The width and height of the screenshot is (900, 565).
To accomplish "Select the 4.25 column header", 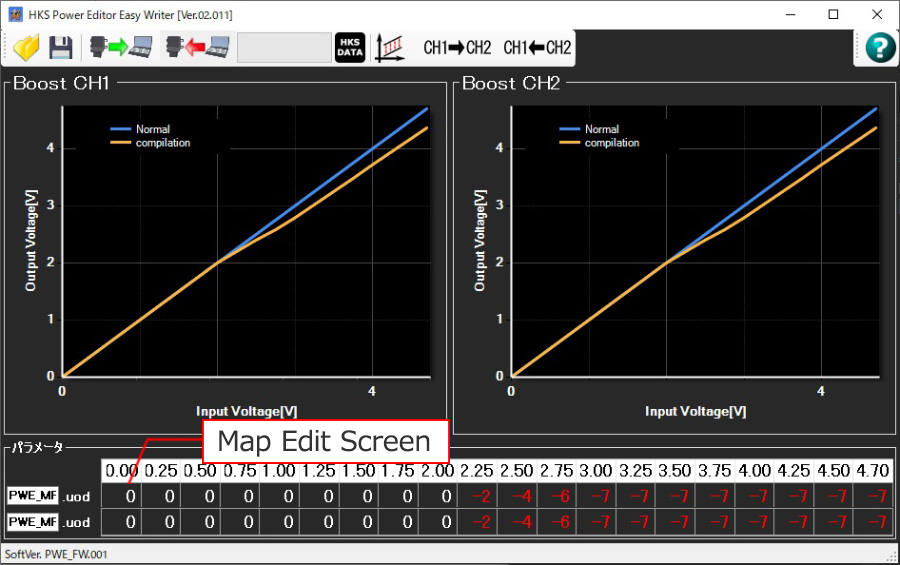I will click(794, 471).
